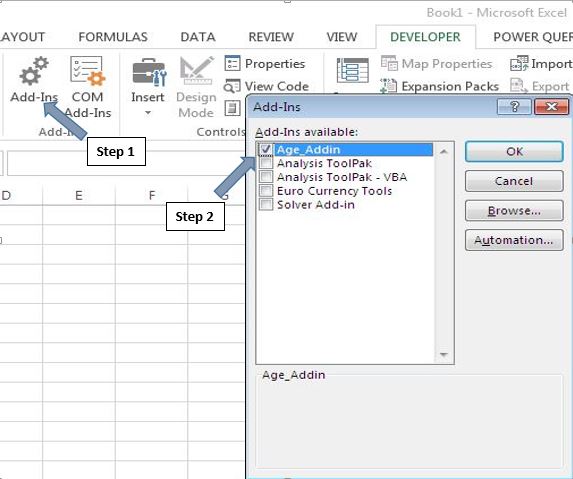Select the Solver Add-in entry

click(x=316, y=205)
